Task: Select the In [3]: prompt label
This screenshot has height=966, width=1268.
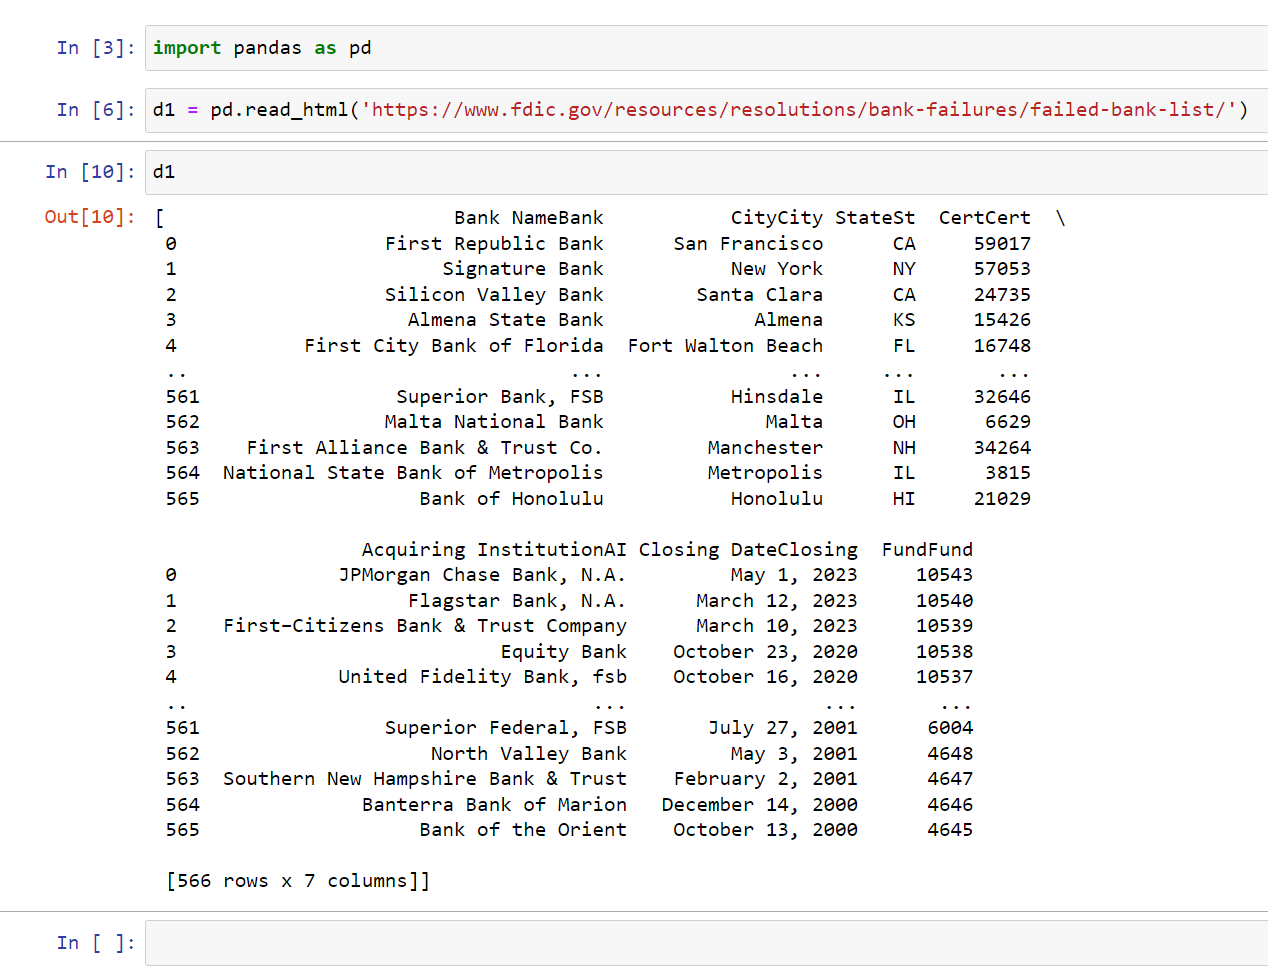Action: (96, 48)
